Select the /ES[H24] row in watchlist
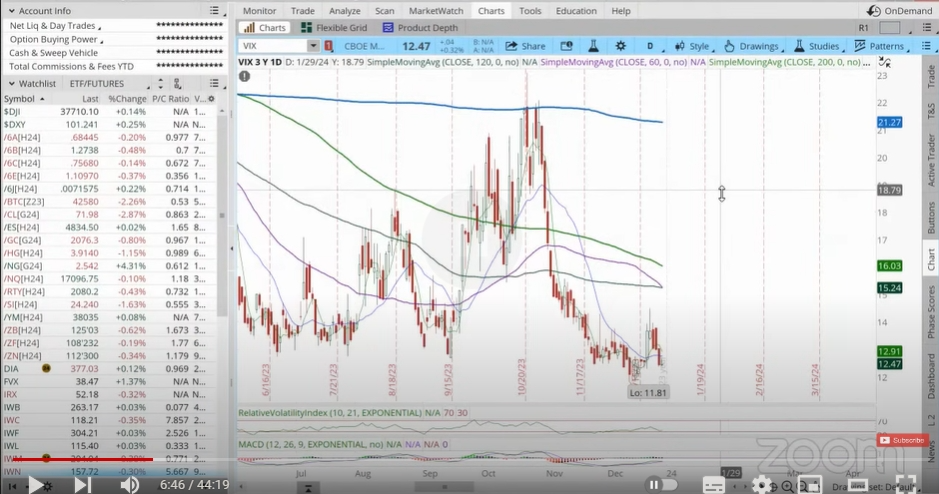The width and height of the screenshot is (939, 494). 109,228
